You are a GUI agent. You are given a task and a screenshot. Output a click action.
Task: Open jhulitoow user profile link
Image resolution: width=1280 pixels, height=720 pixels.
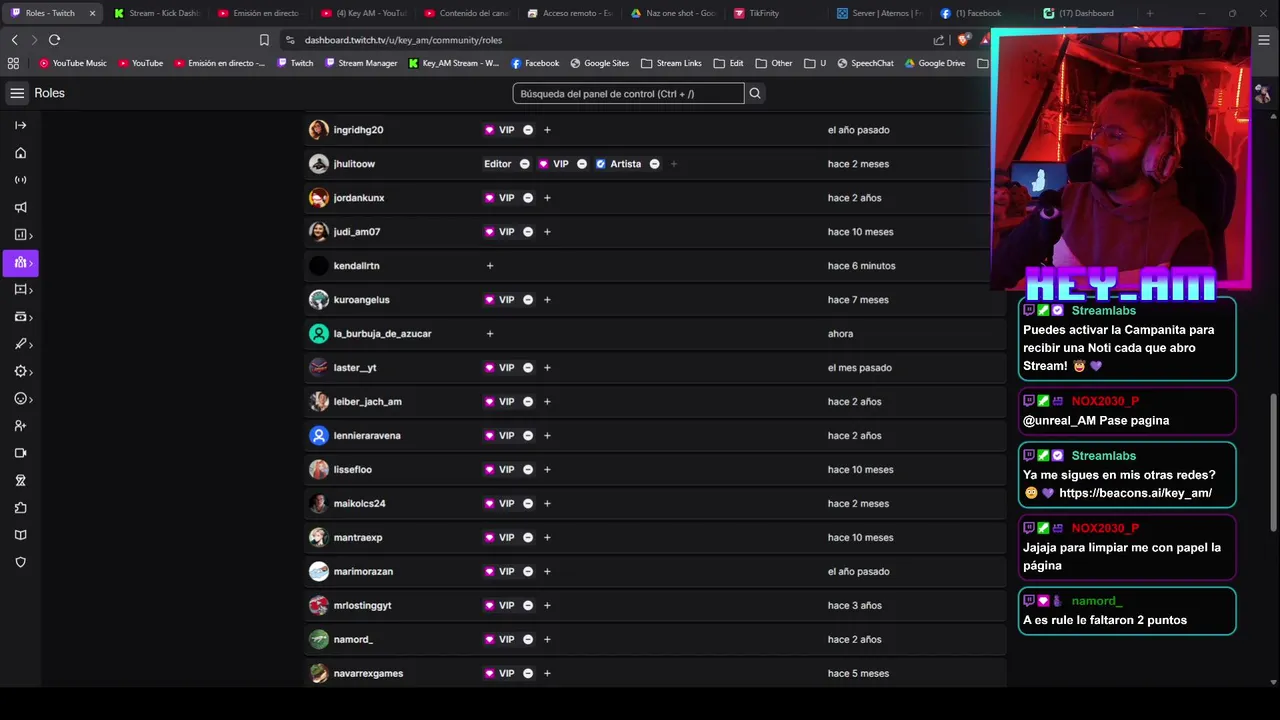point(354,164)
